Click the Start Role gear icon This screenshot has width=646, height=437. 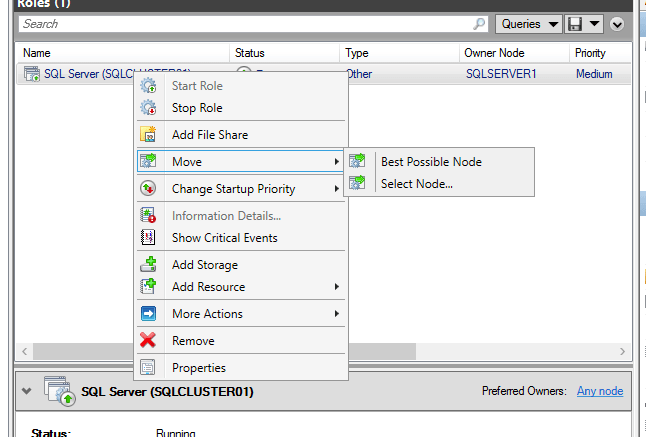pos(148,86)
